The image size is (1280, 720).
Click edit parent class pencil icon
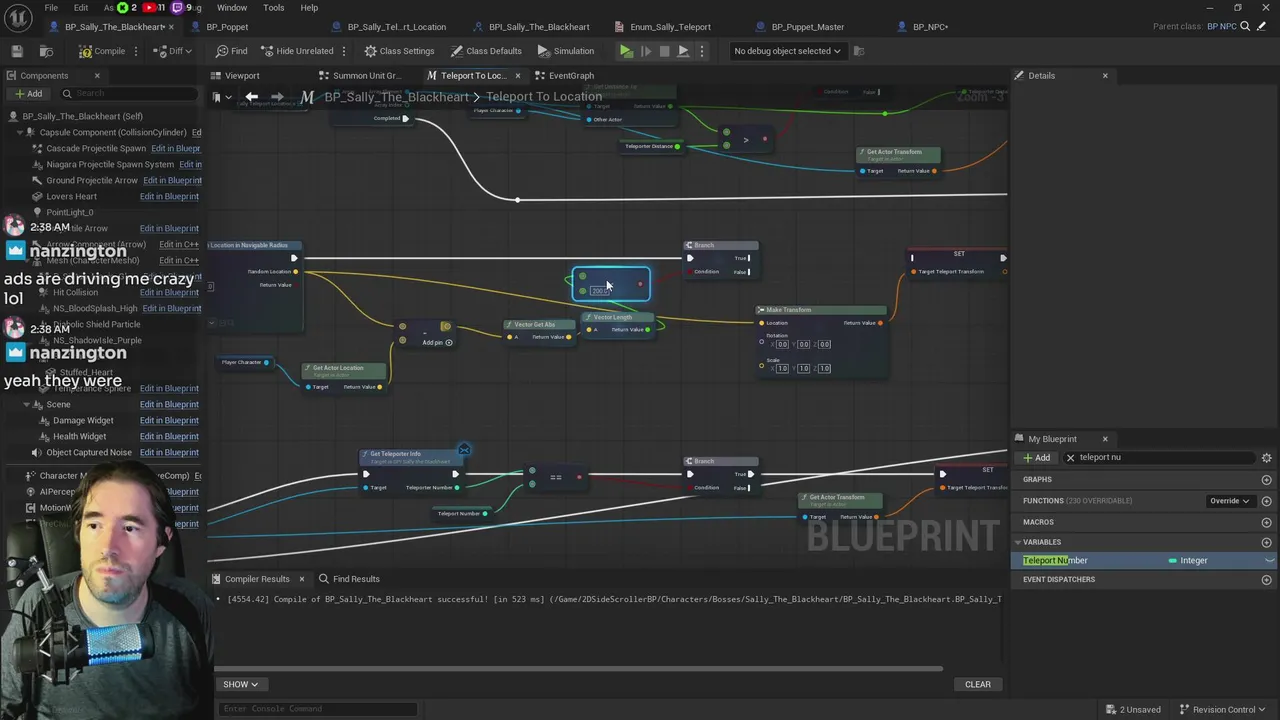(x=1260, y=26)
